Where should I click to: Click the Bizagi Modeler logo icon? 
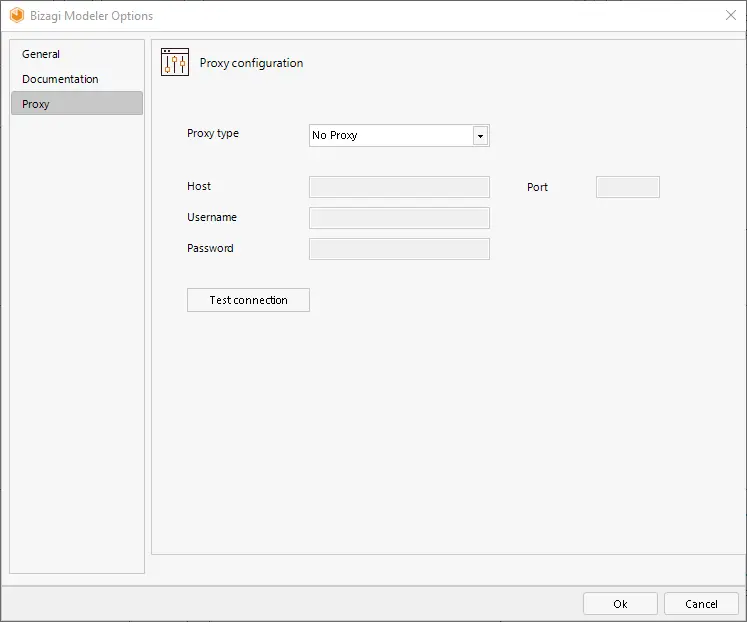coord(17,15)
